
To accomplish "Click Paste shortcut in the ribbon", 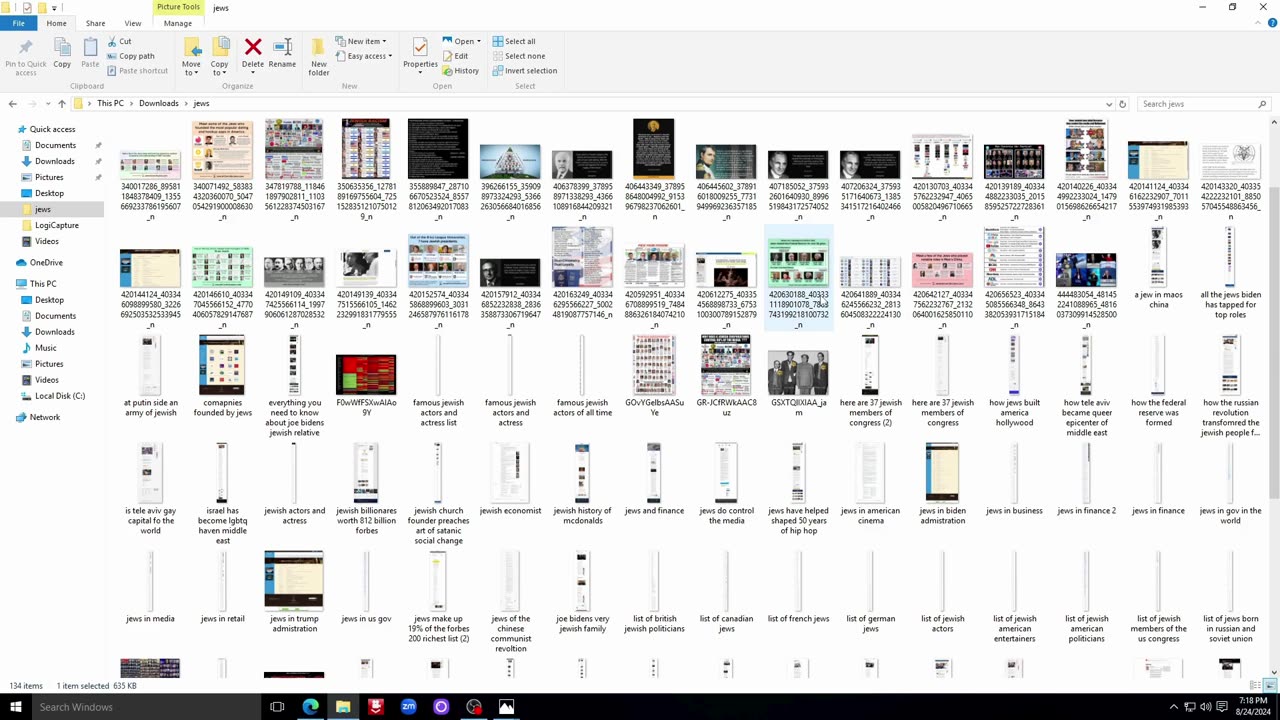I will pyautogui.click(x=137, y=71).
